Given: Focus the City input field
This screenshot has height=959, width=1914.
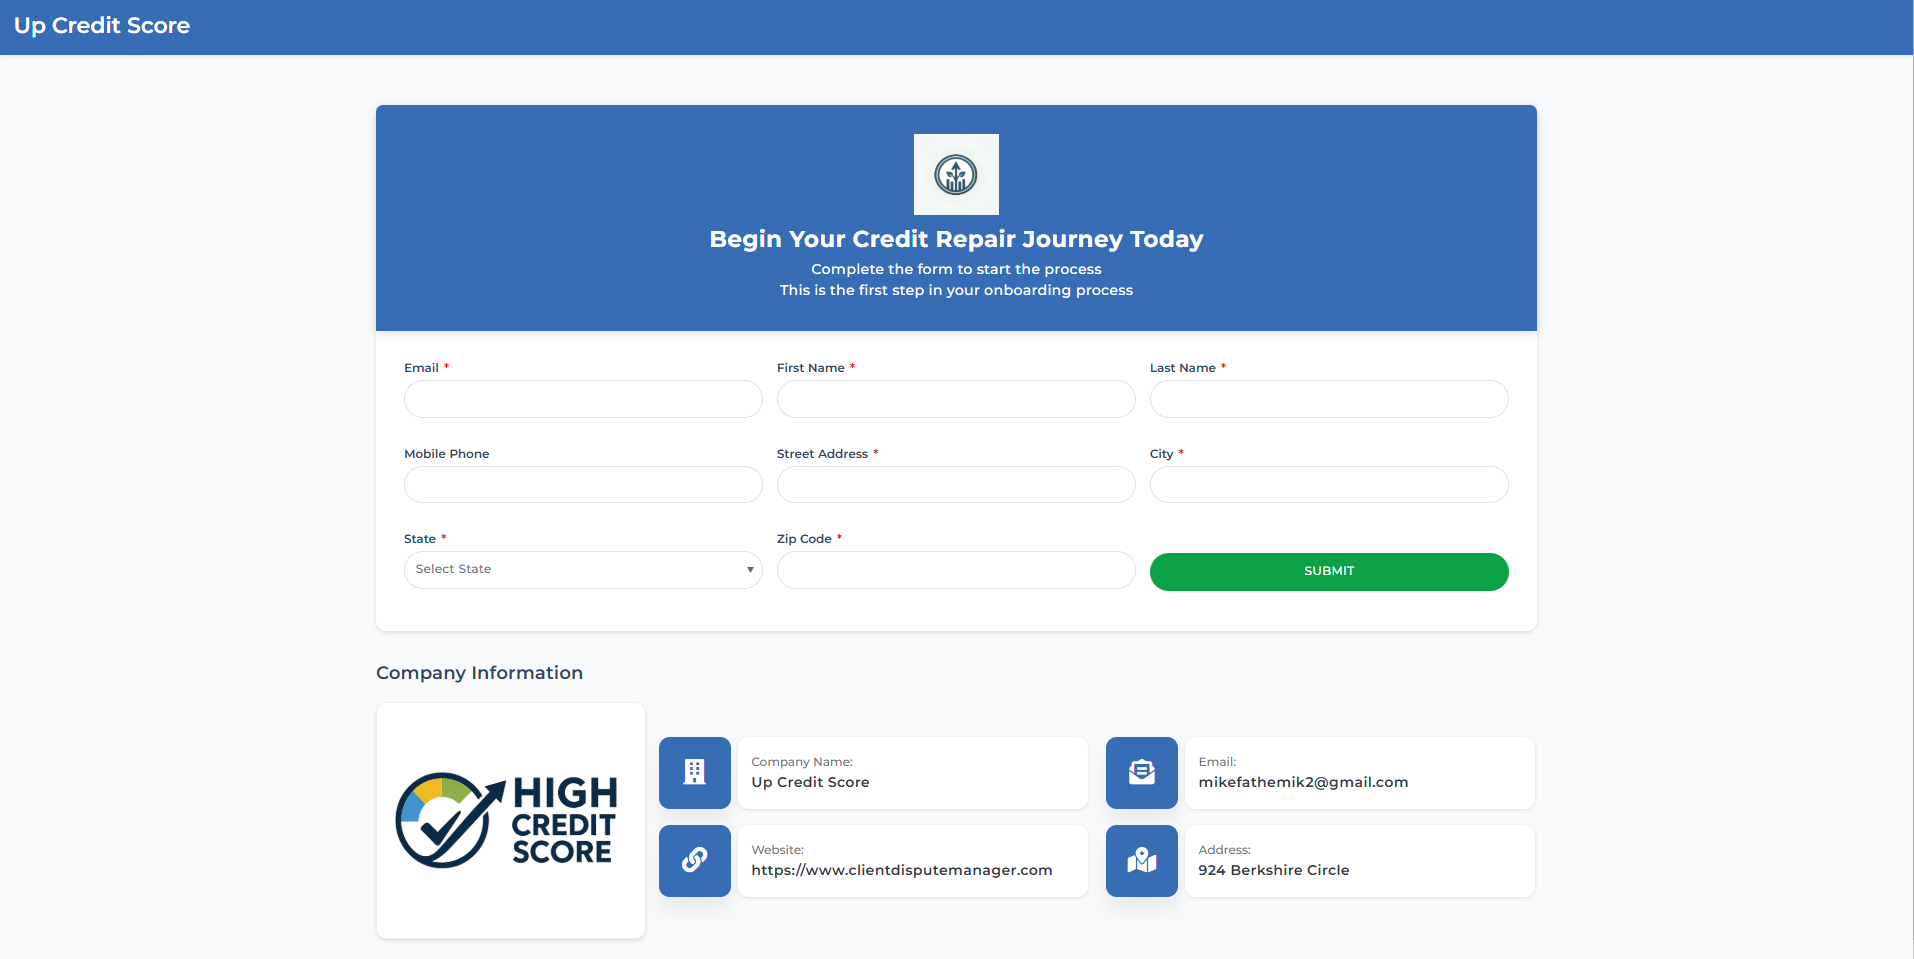Looking at the screenshot, I should (x=1329, y=485).
